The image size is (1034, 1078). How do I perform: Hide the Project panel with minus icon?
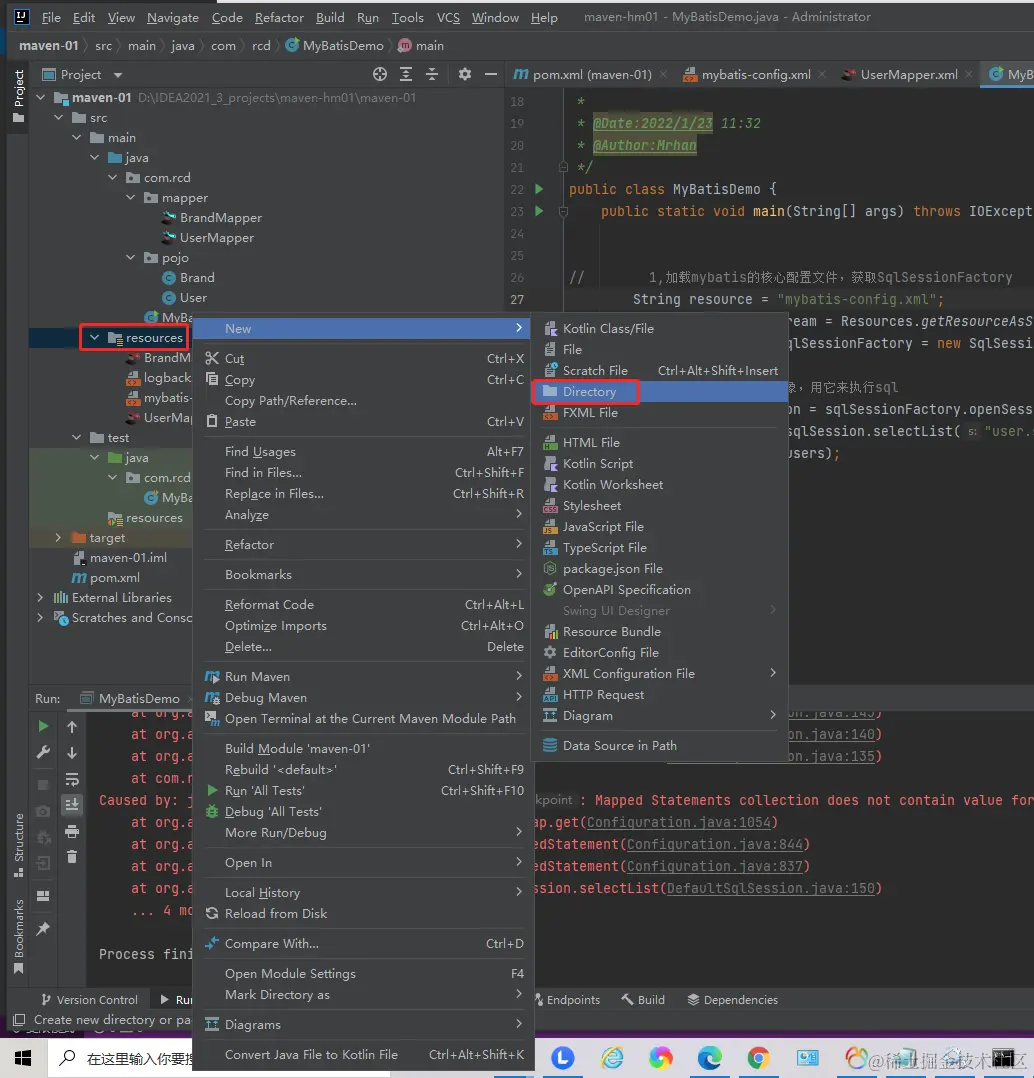pyautogui.click(x=491, y=74)
